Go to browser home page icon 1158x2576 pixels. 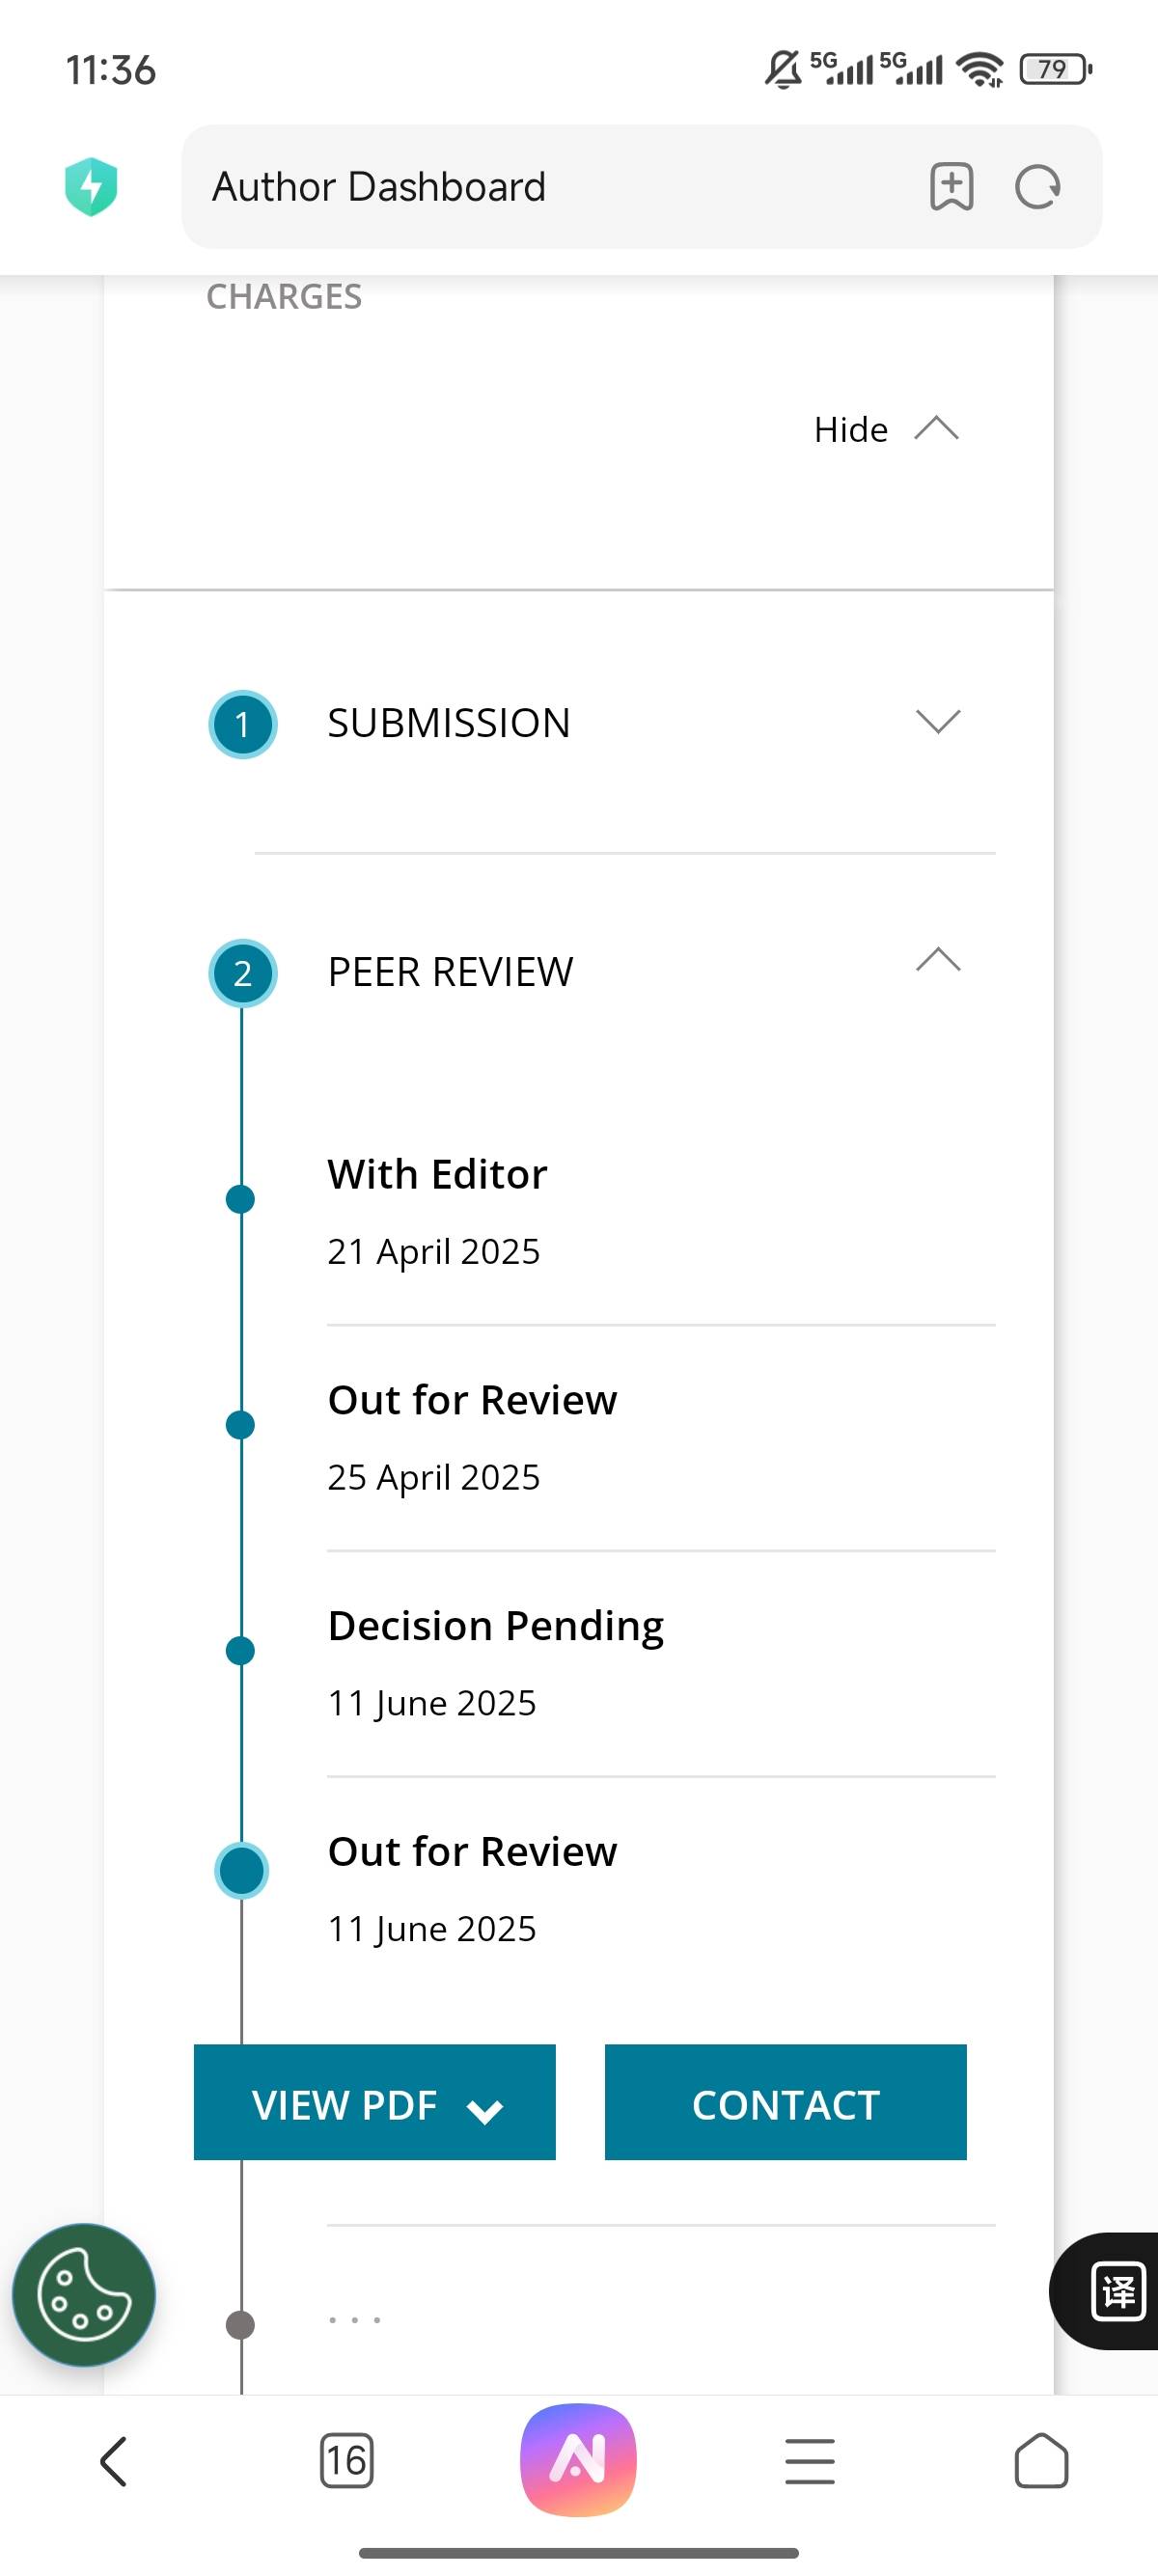point(1041,2460)
